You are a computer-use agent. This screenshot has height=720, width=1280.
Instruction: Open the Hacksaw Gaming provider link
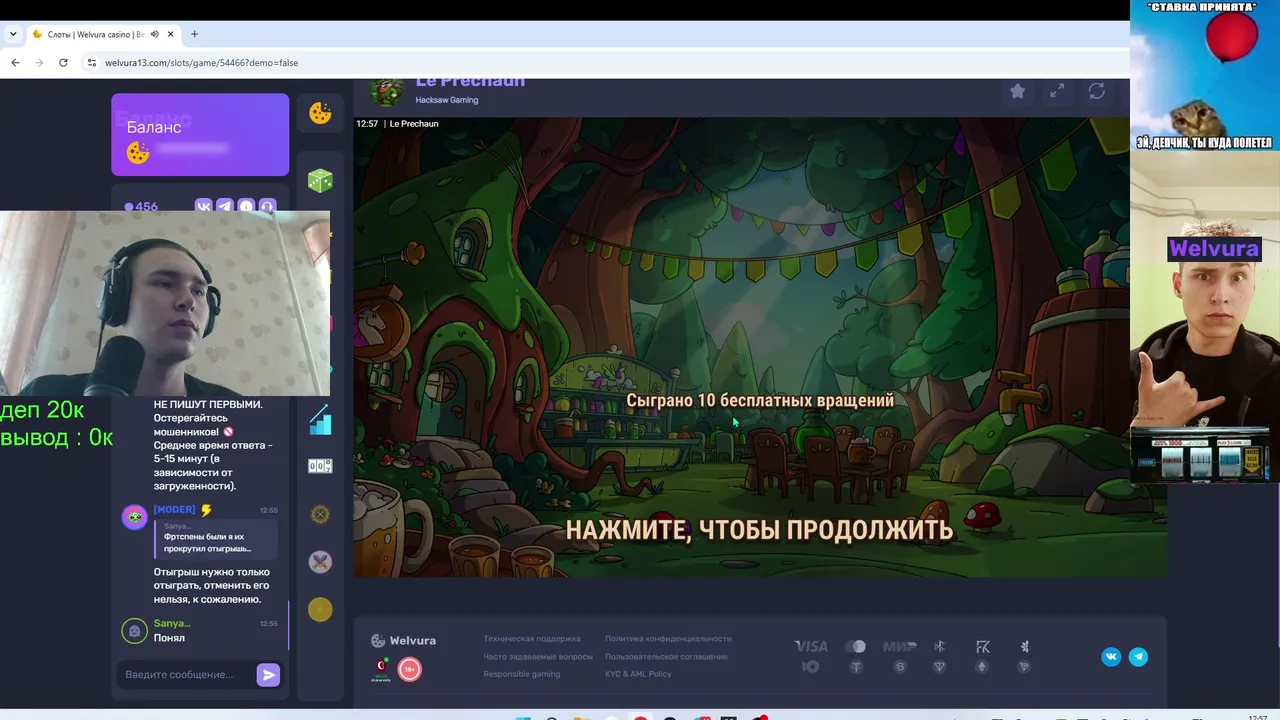click(447, 100)
